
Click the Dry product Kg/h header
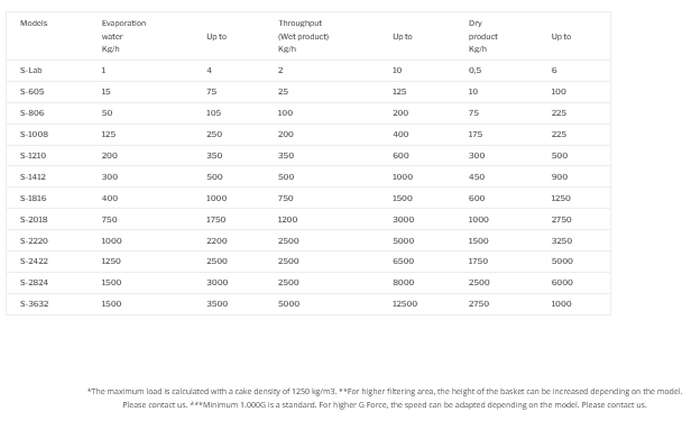[x=483, y=36]
